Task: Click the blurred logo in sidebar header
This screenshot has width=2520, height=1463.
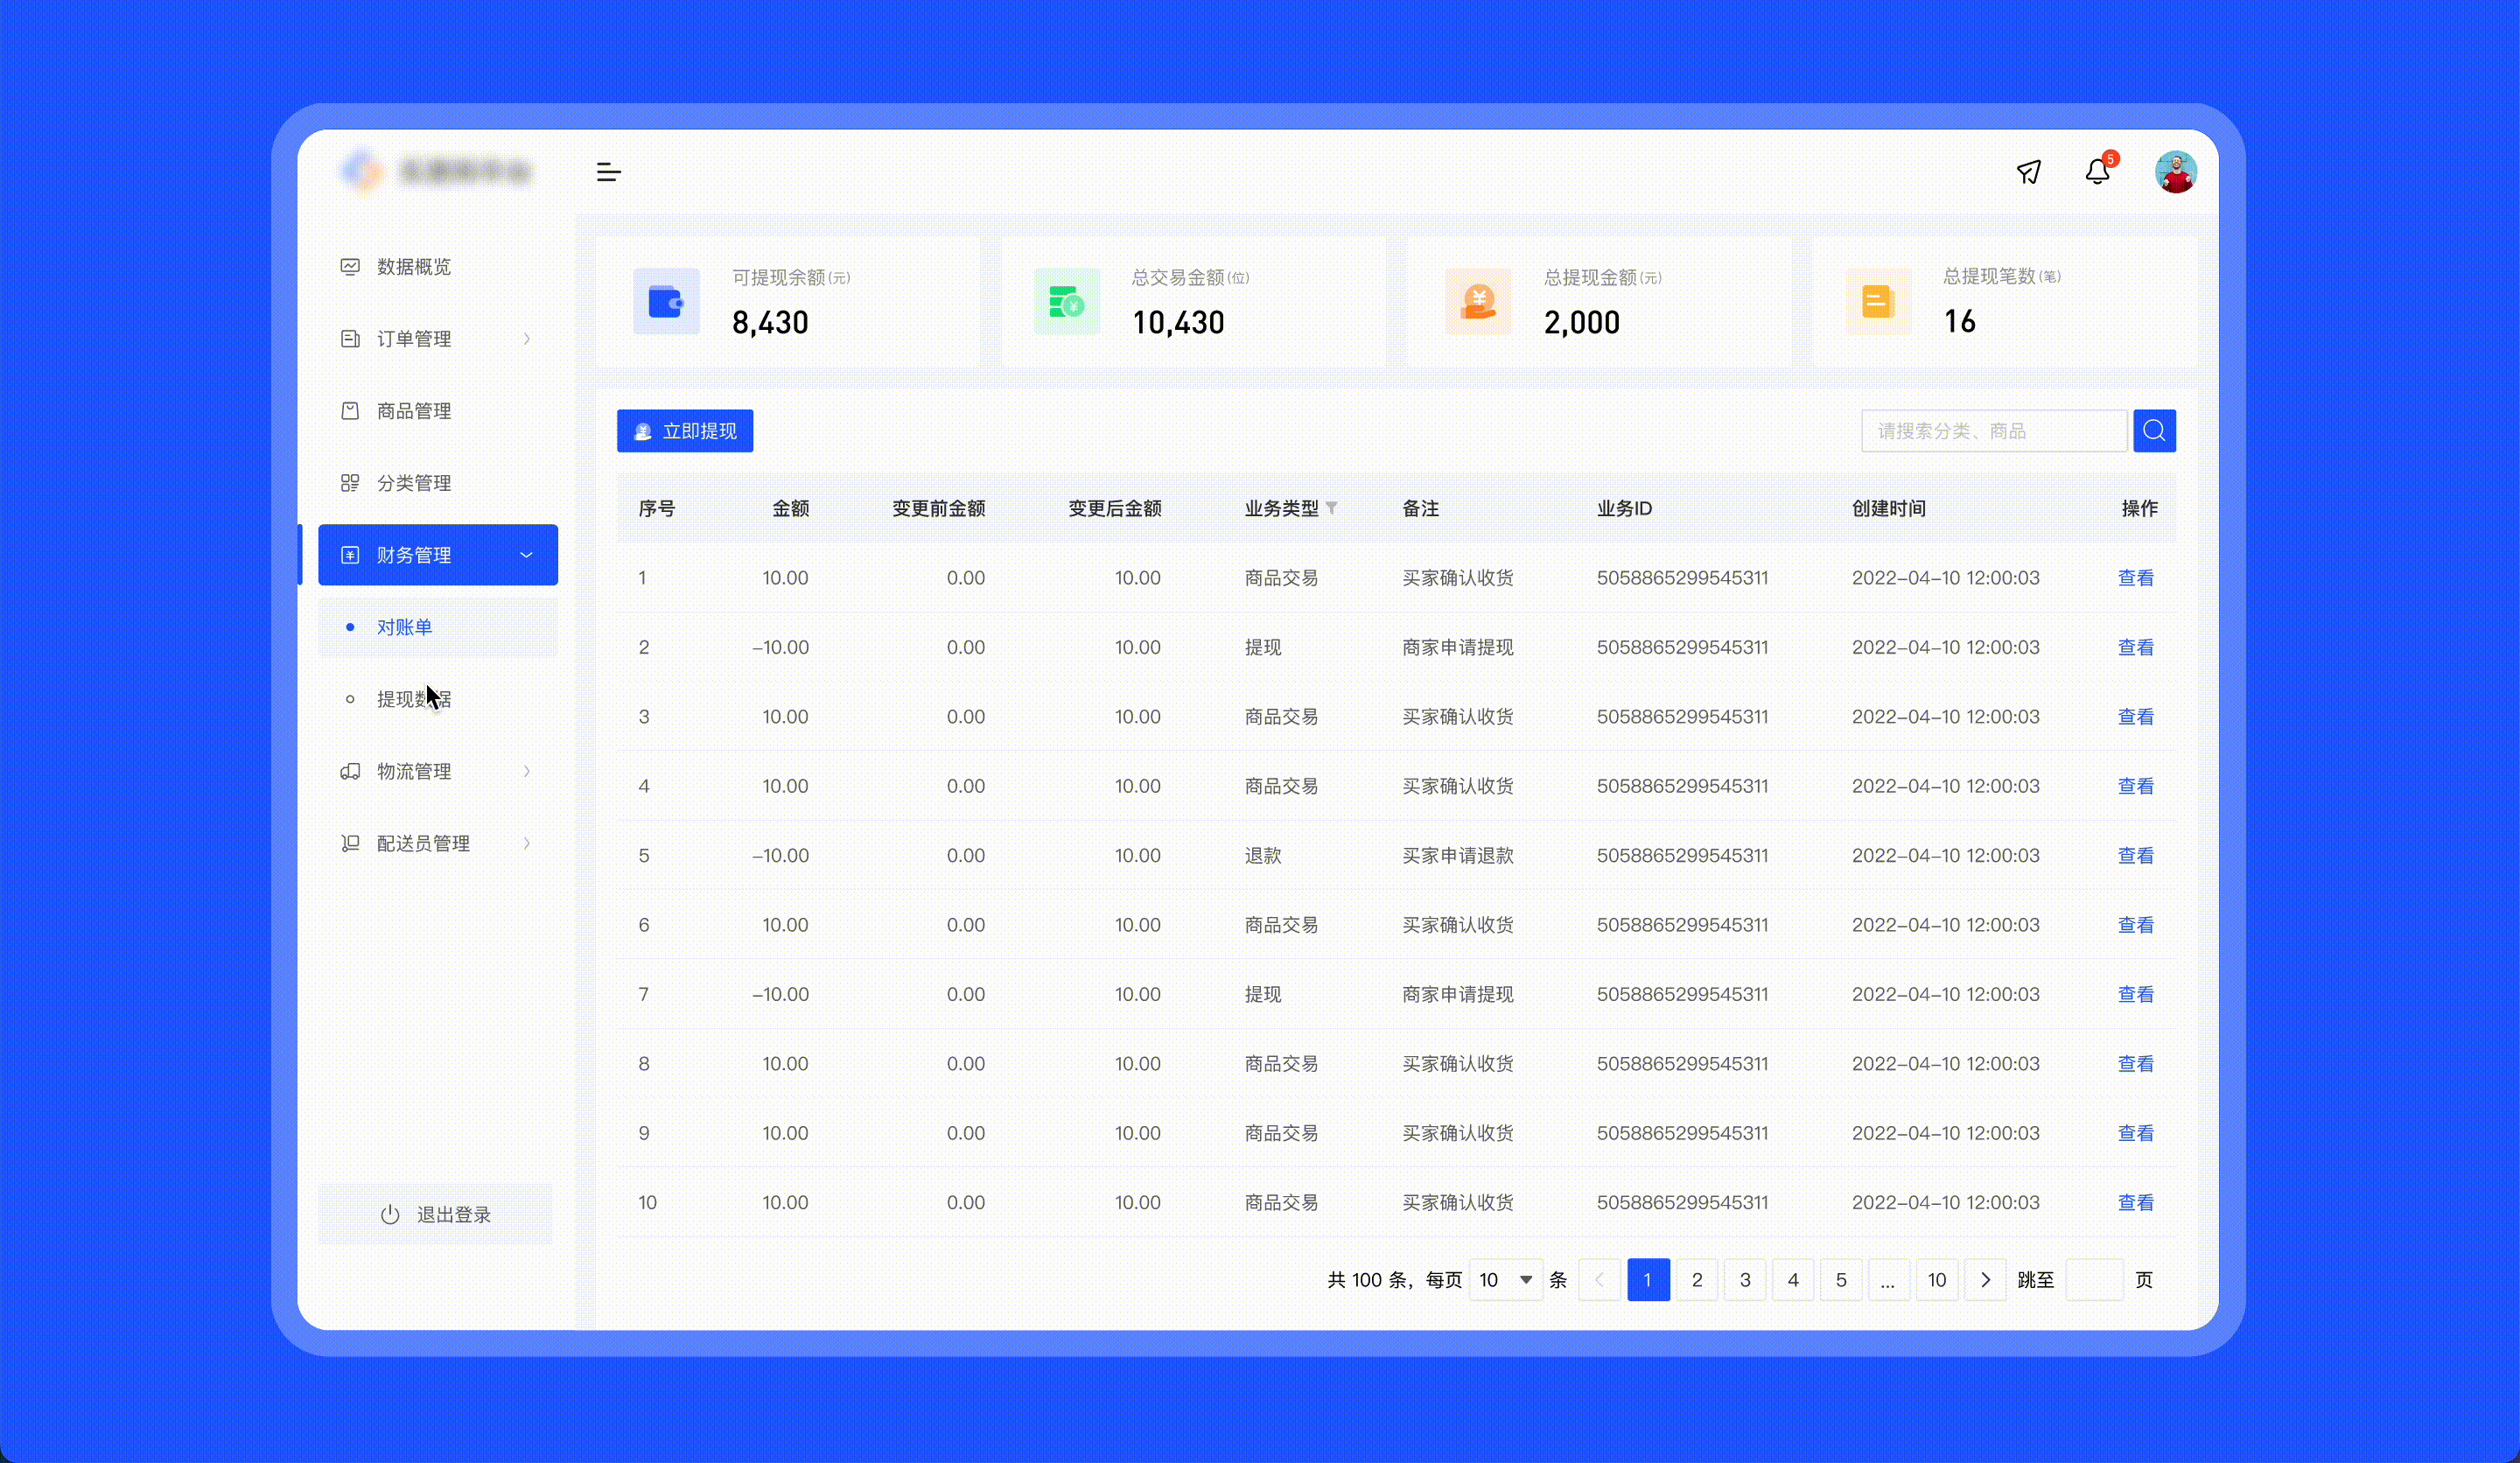Action: tap(436, 172)
